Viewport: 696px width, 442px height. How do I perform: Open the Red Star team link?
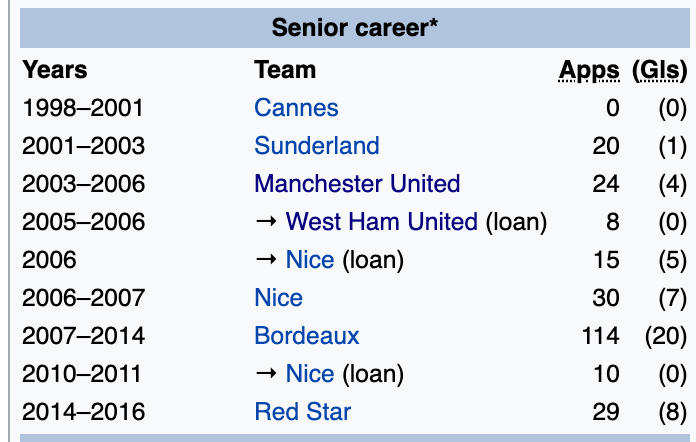tap(302, 412)
